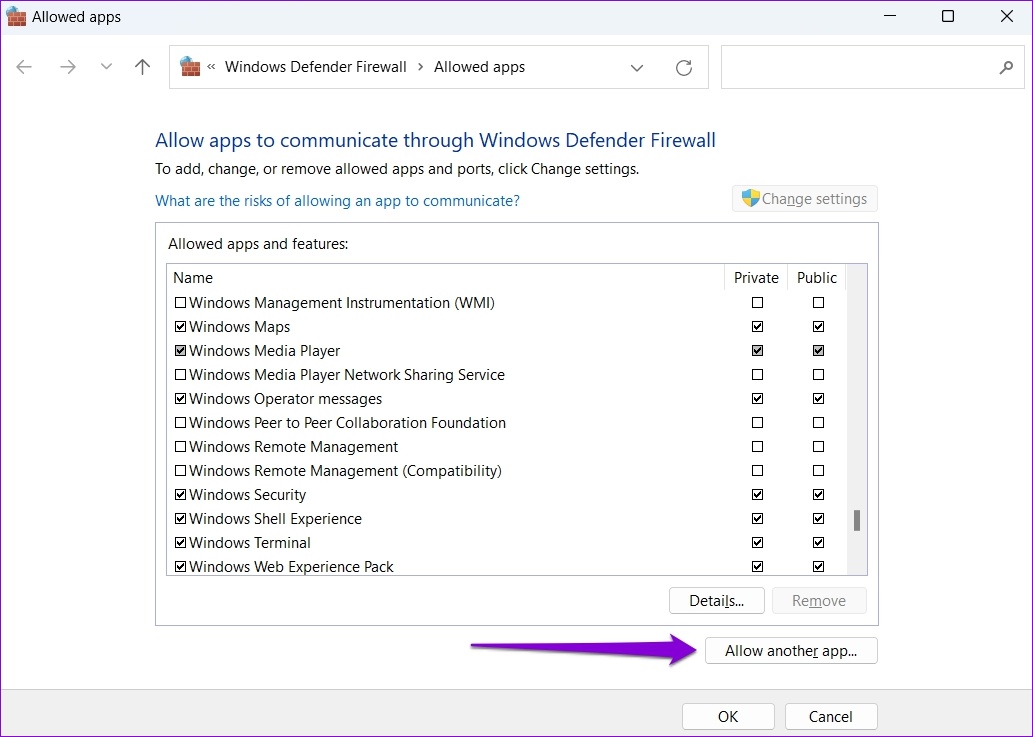Click the Remove button
This screenshot has width=1033, height=737.
(819, 601)
